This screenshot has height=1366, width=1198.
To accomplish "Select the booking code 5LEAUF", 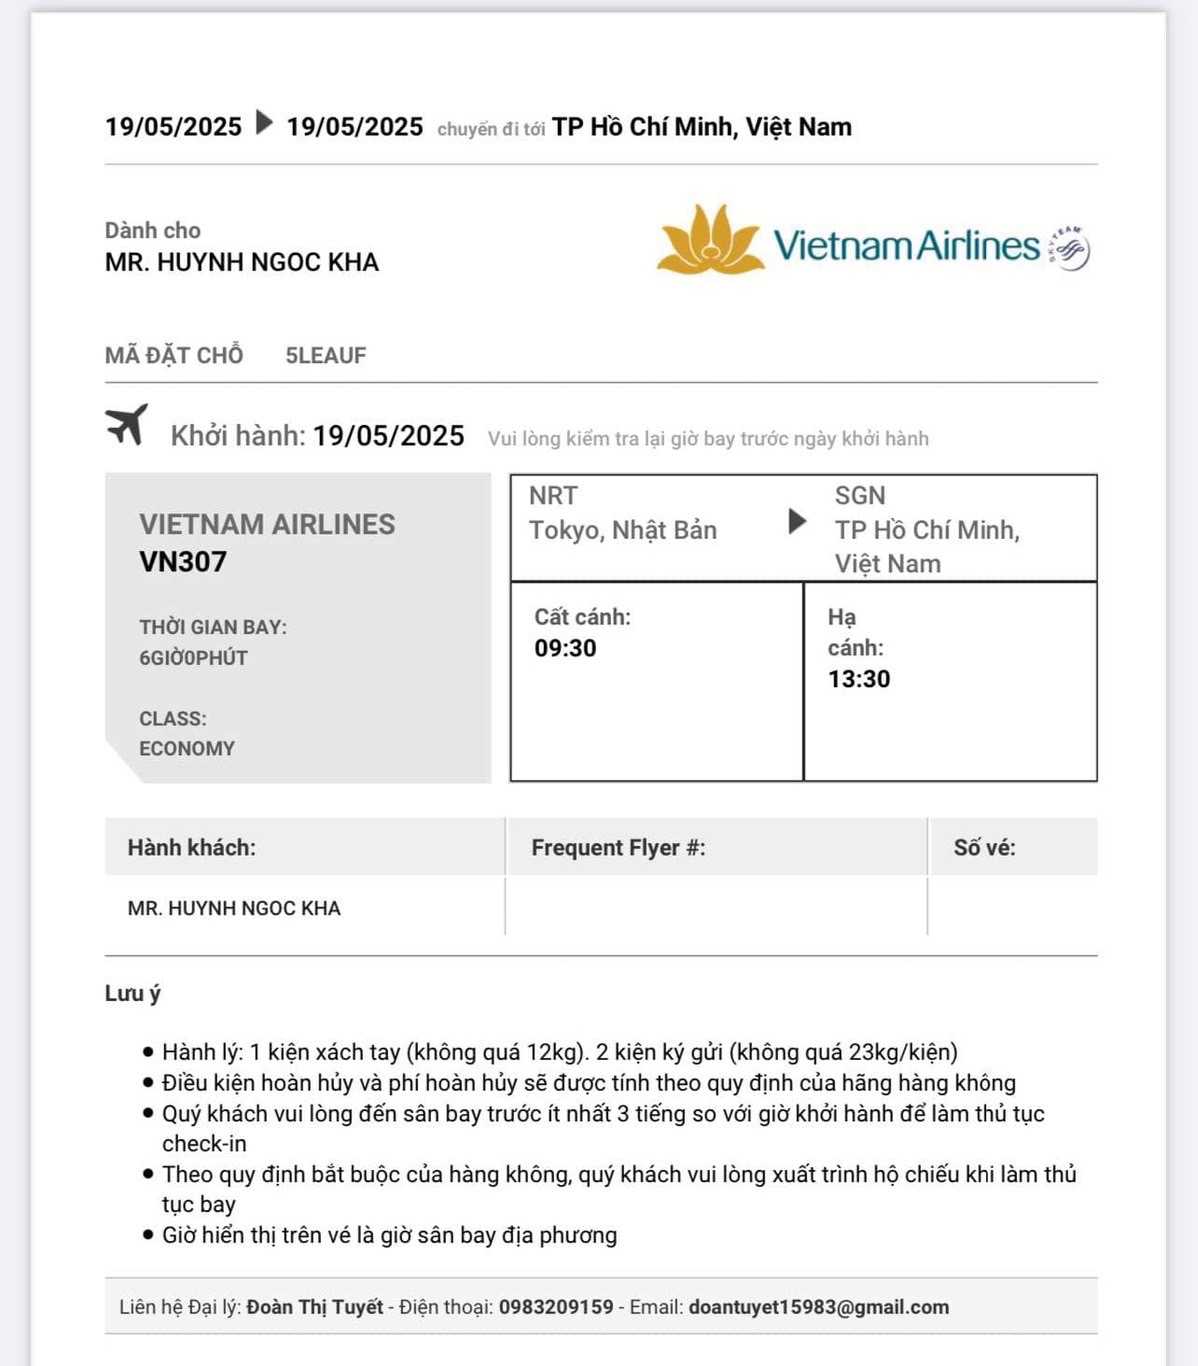I will (326, 356).
